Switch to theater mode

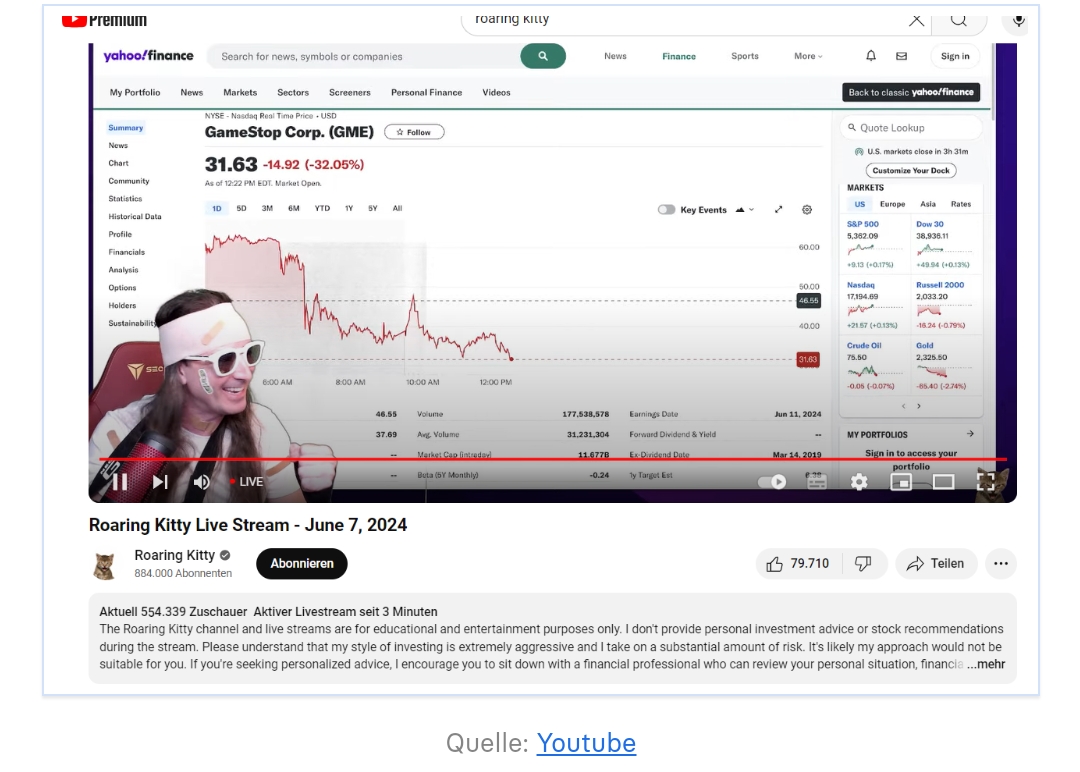coord(944,481)
